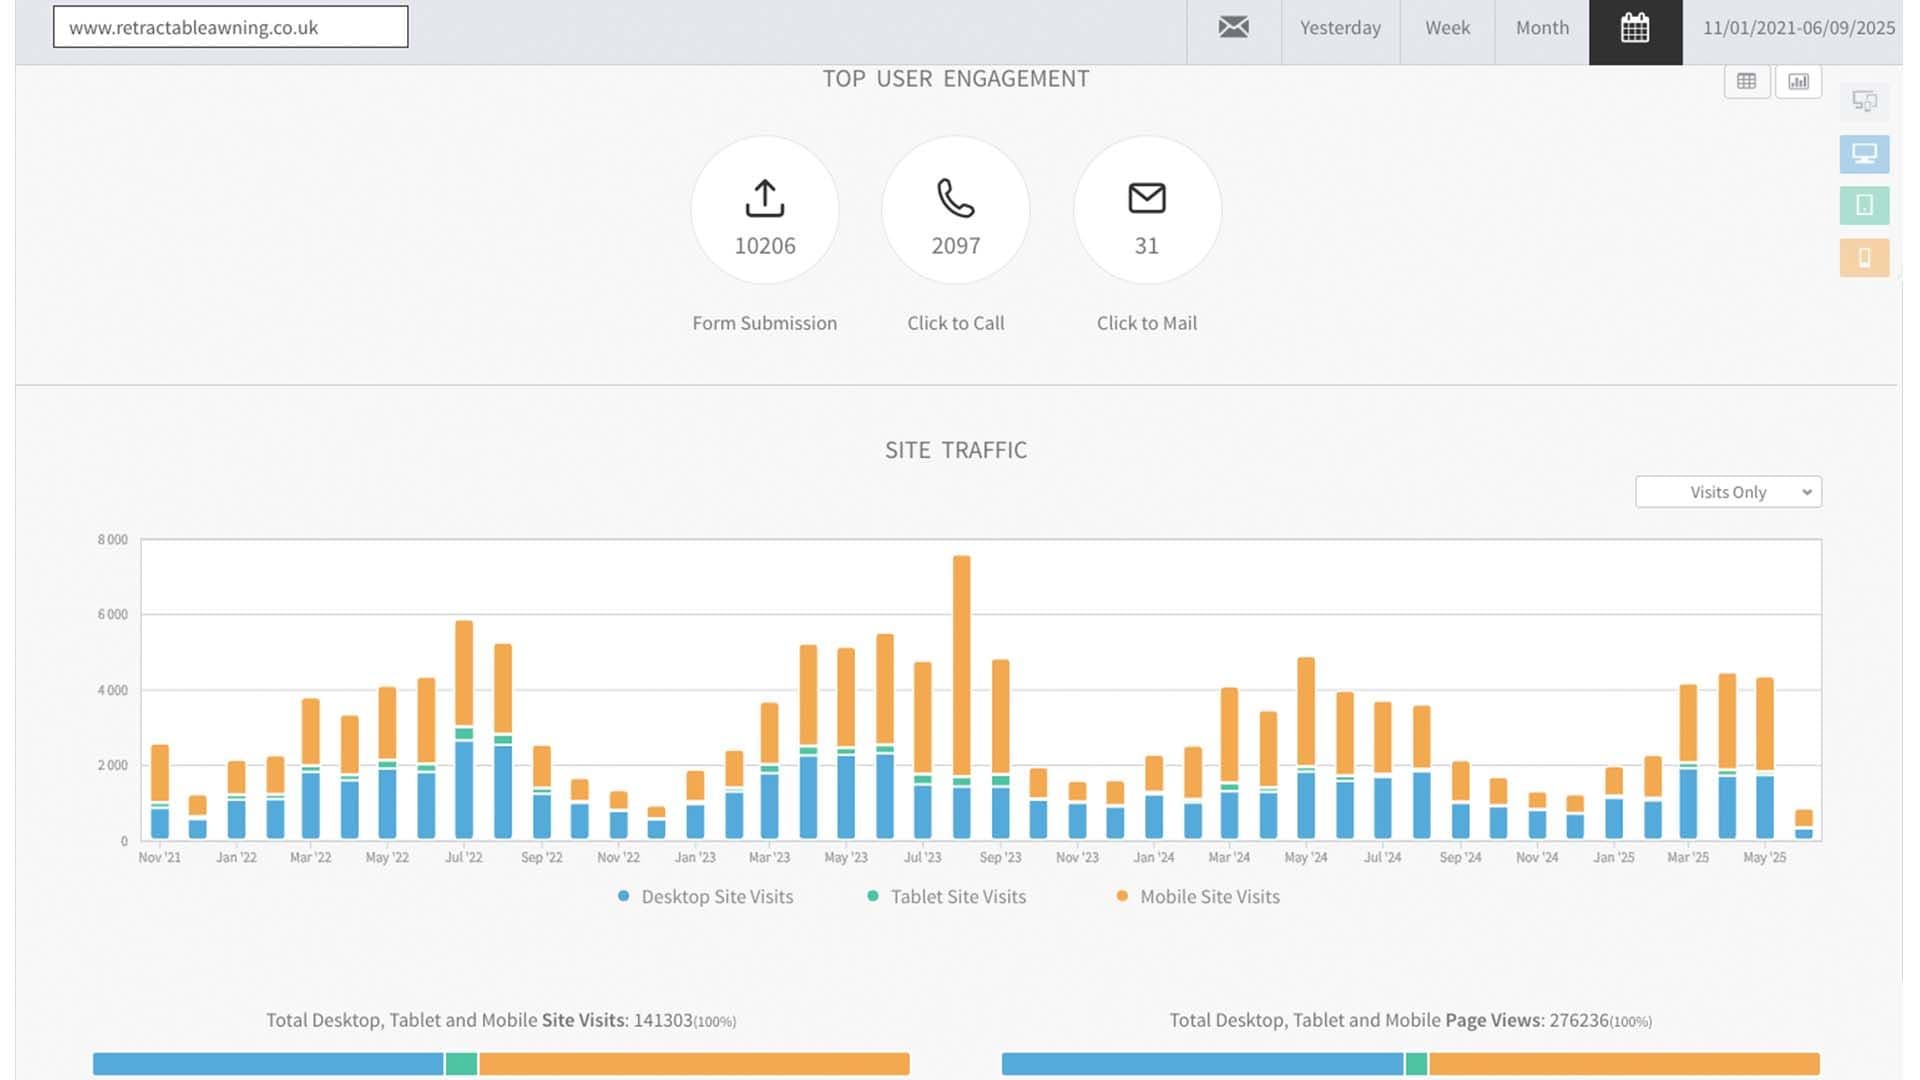Select the Week tab

click(x=1447, y=28)
